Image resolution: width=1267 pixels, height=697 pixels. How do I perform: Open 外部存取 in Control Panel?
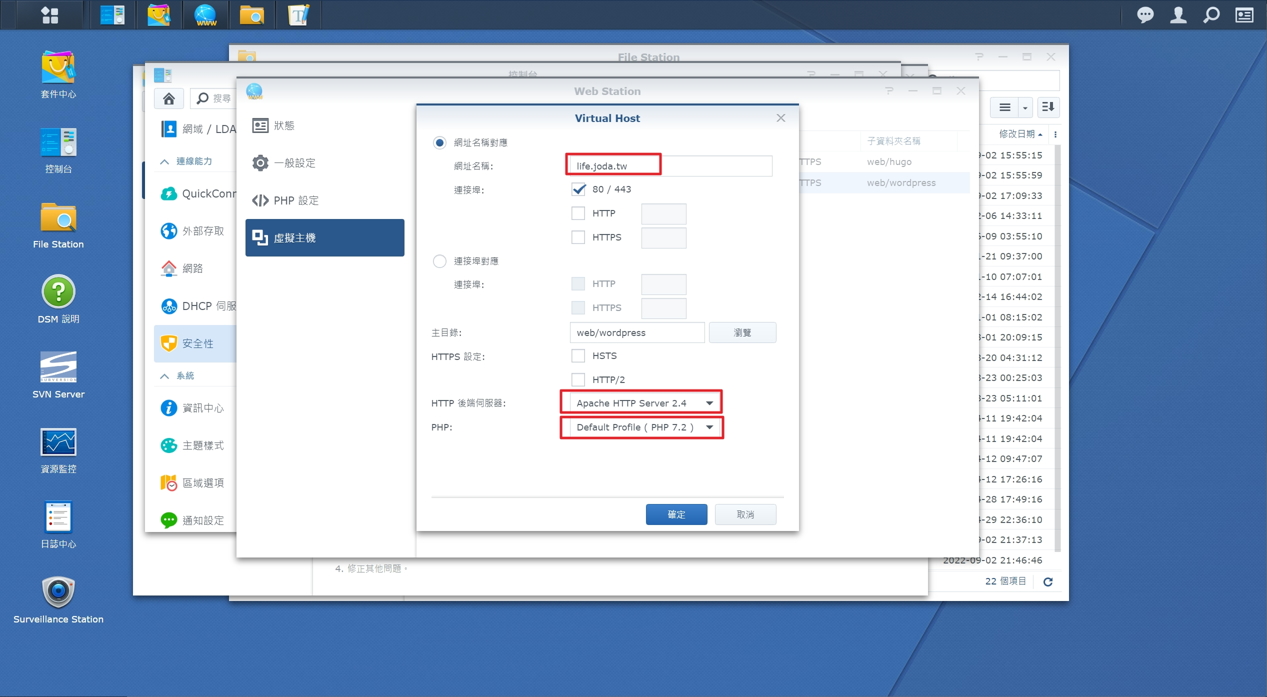(x=196, y=231)
